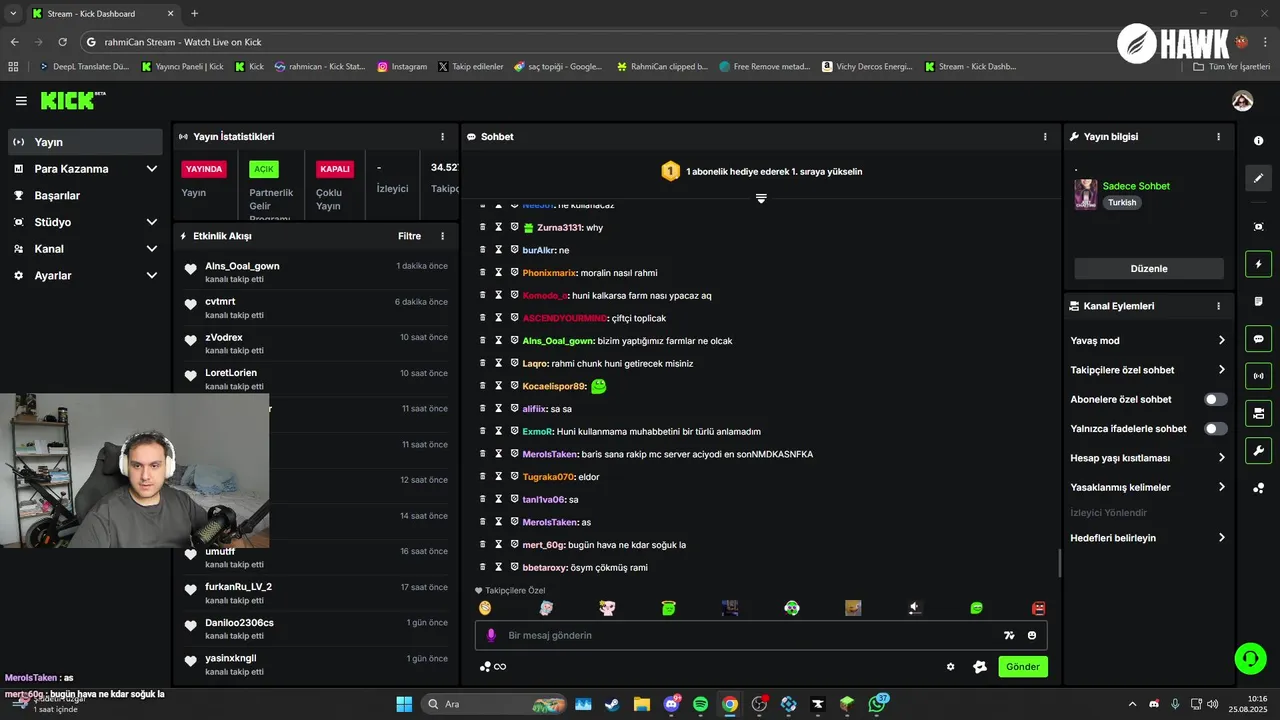Open the Etkinlik Akışı three-dot menu
The width and height of the screenshot is (1280, 720).
point(443,236)
